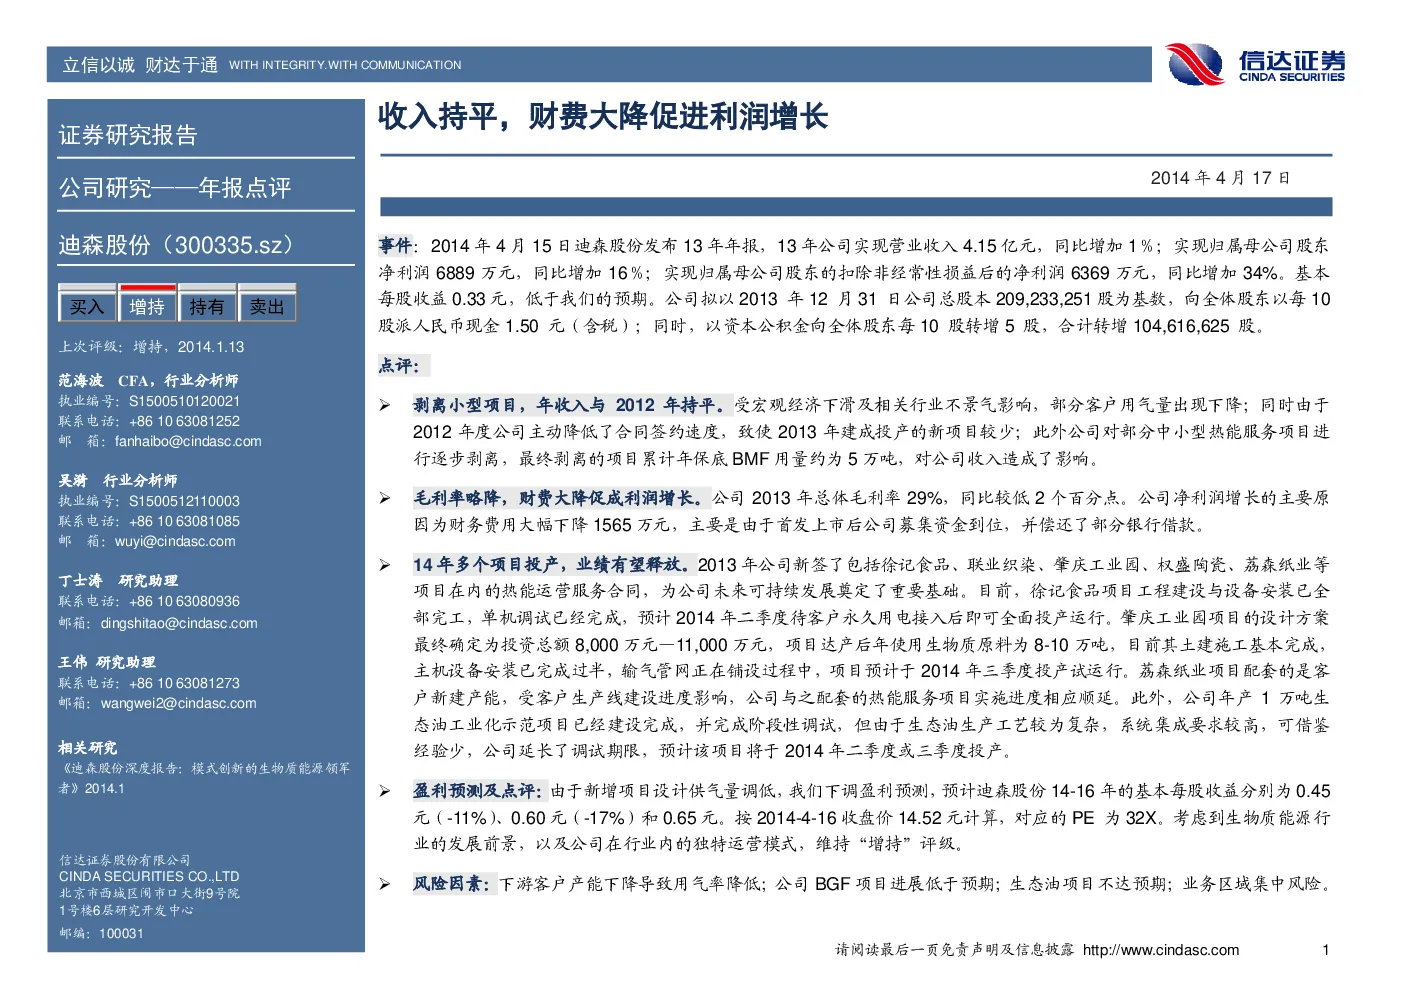1403x992 pixels.
Task: Open the http://www.cindasc.com link
Action: point(1161,950)
